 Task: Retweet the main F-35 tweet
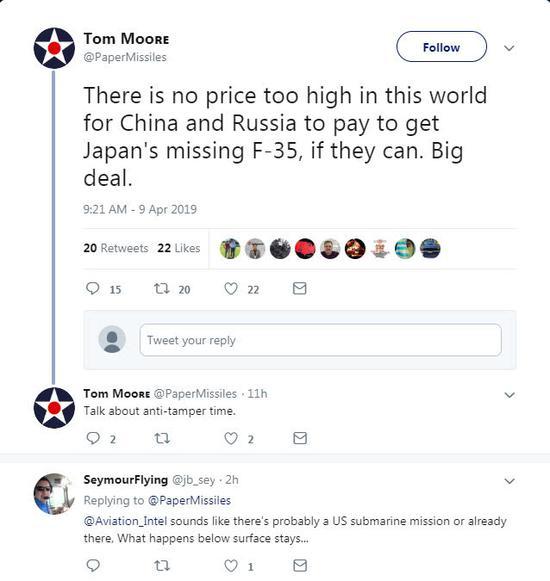click(x=162, y=288)
